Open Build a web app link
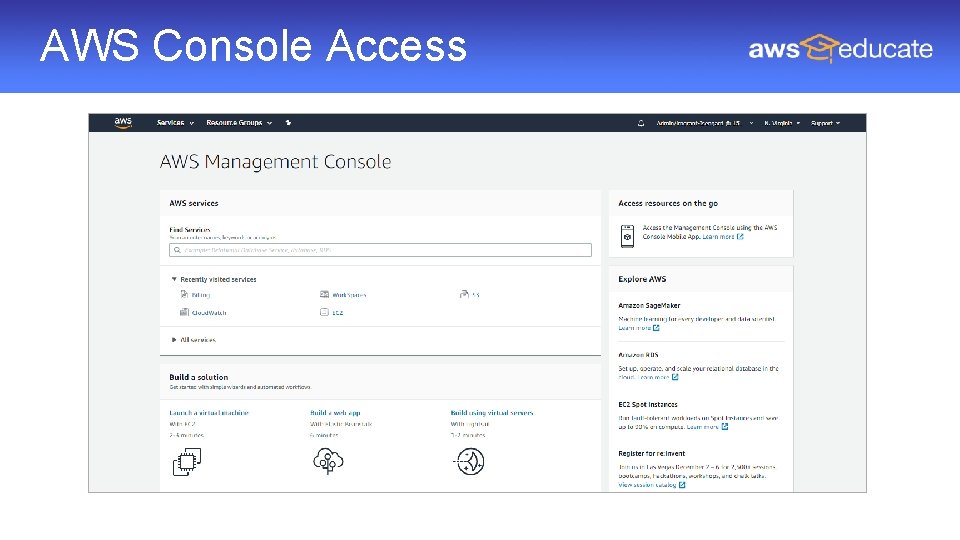Viewport: 960px width, 540px height. click(x=335, y=413)
